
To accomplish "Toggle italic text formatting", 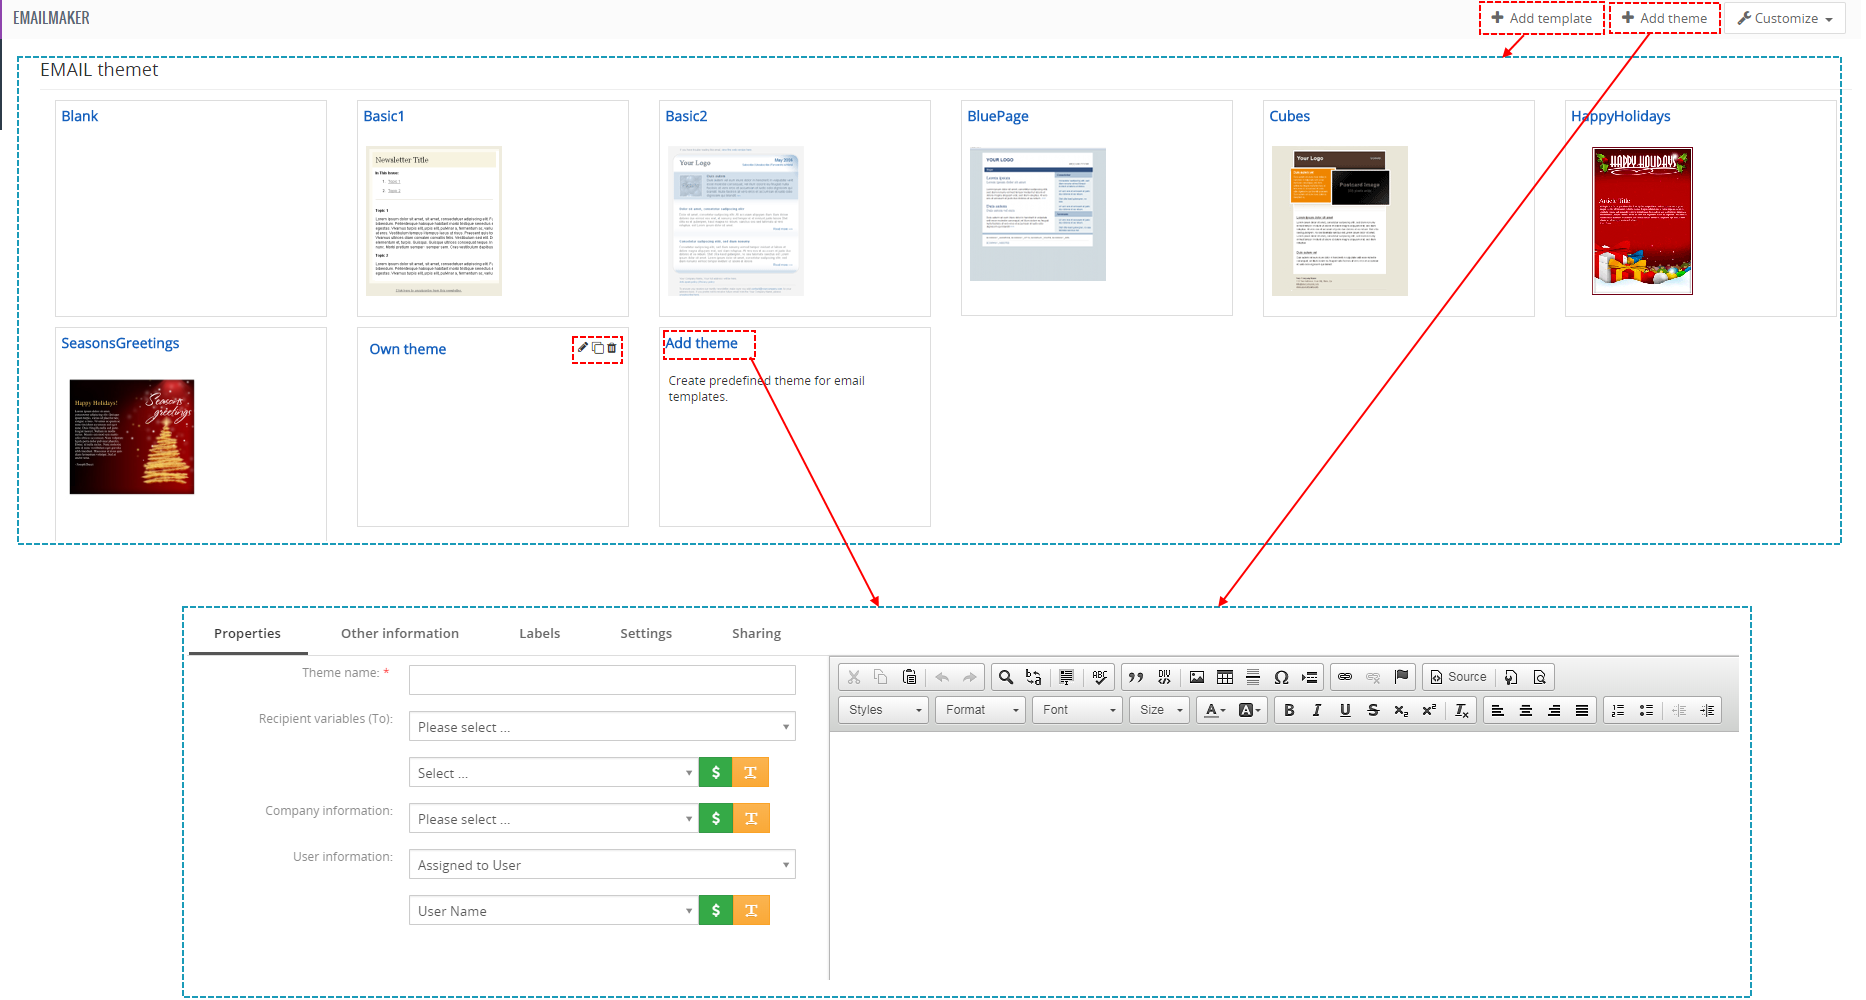I will tap(1317, 710).
